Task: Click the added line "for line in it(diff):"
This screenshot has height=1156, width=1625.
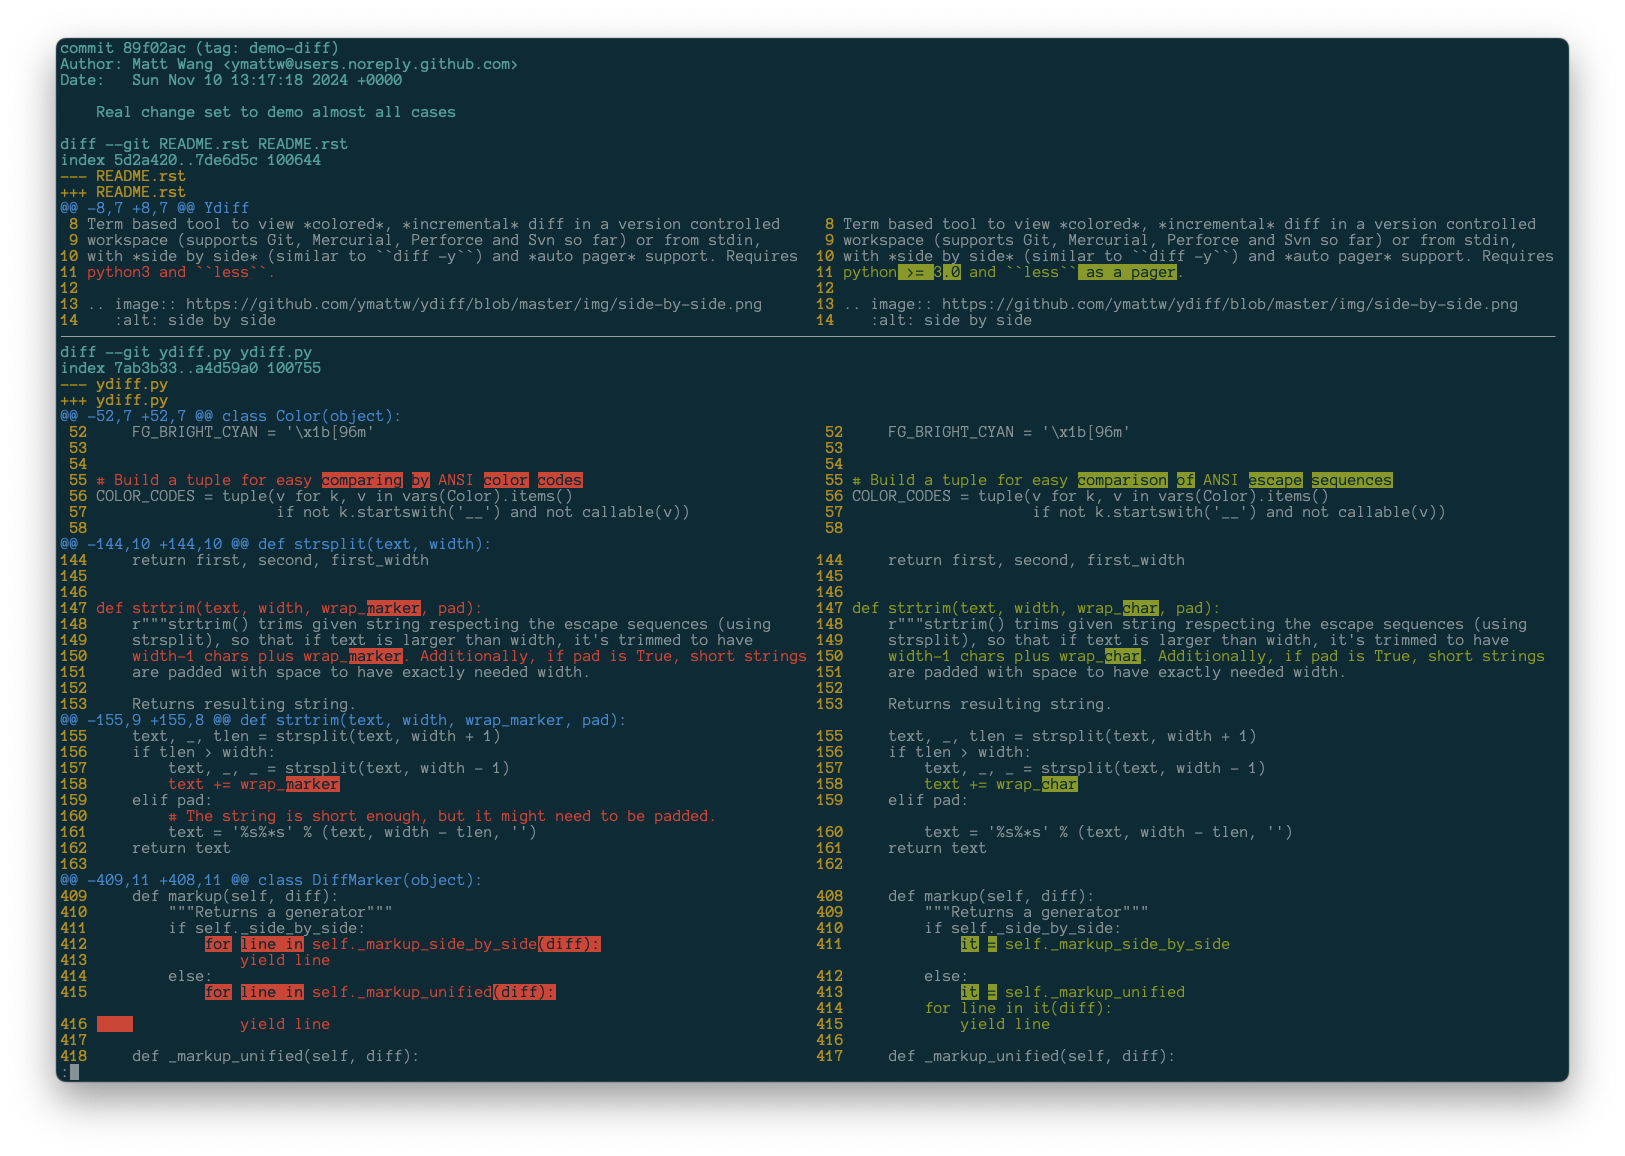Action: [1017, 1008]
